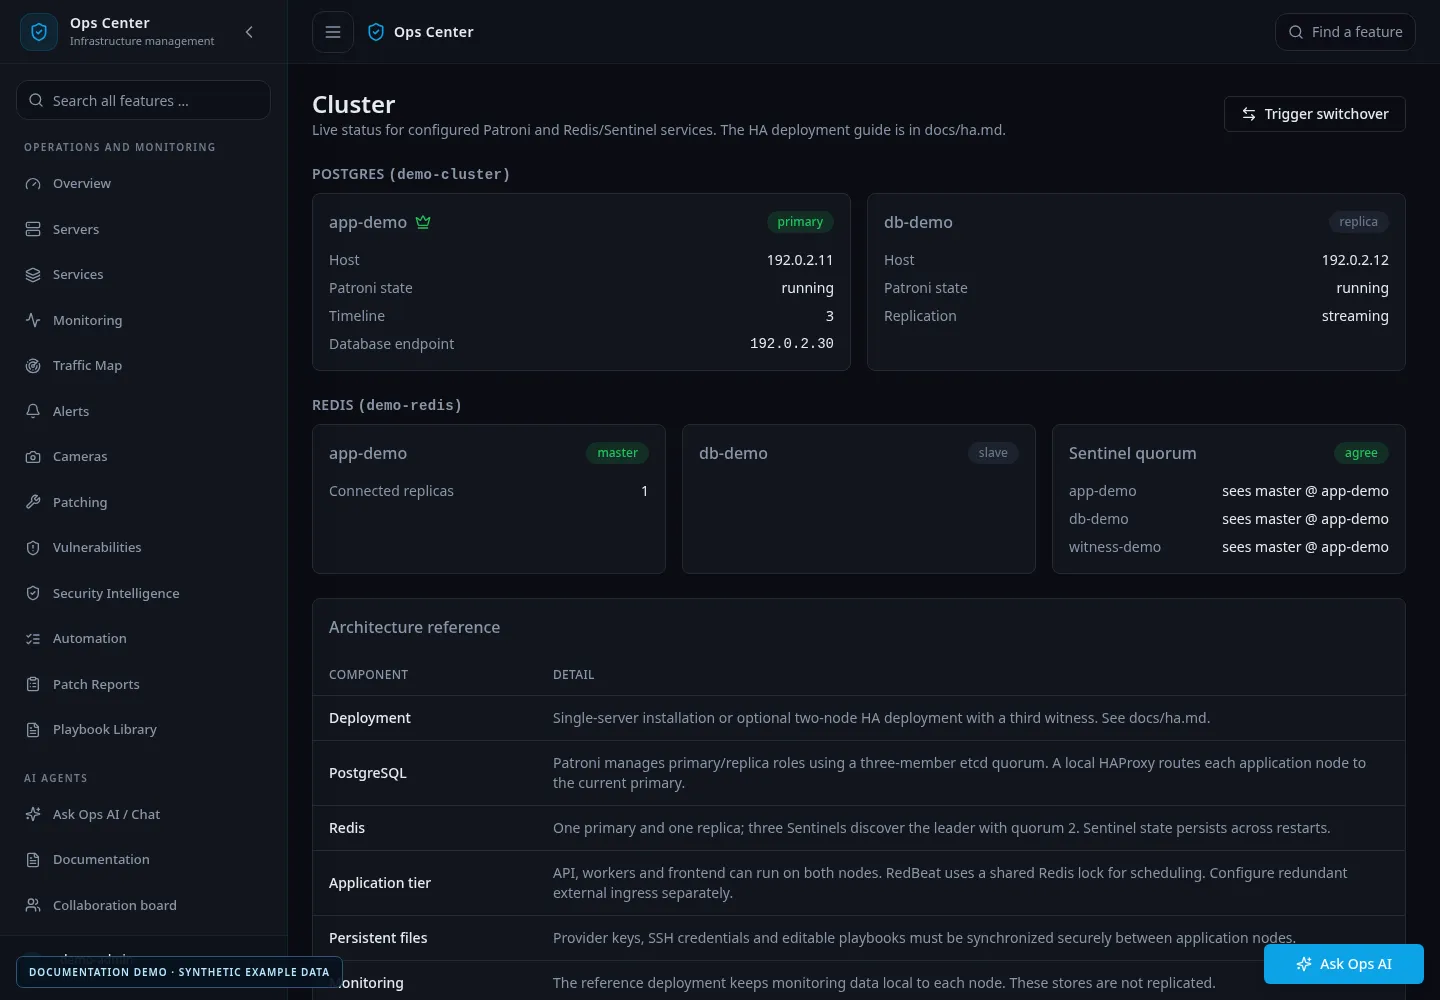Open the Monitoring section
Screen dimensions: 1440x1000
point(143,320)
